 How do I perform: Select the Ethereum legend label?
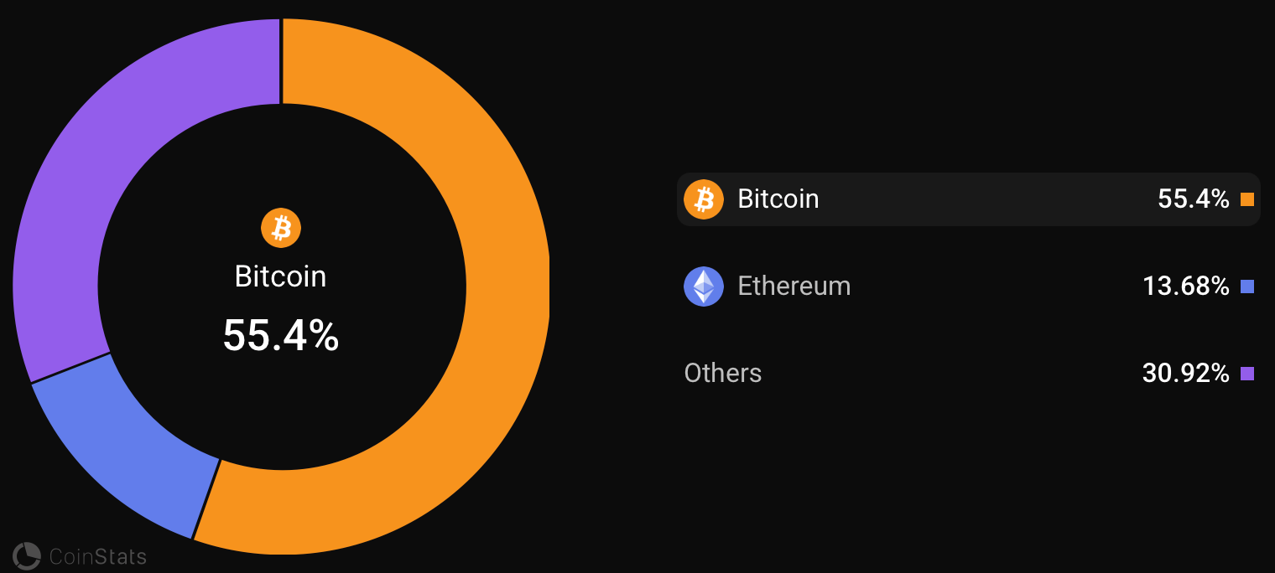click(794, 286)
